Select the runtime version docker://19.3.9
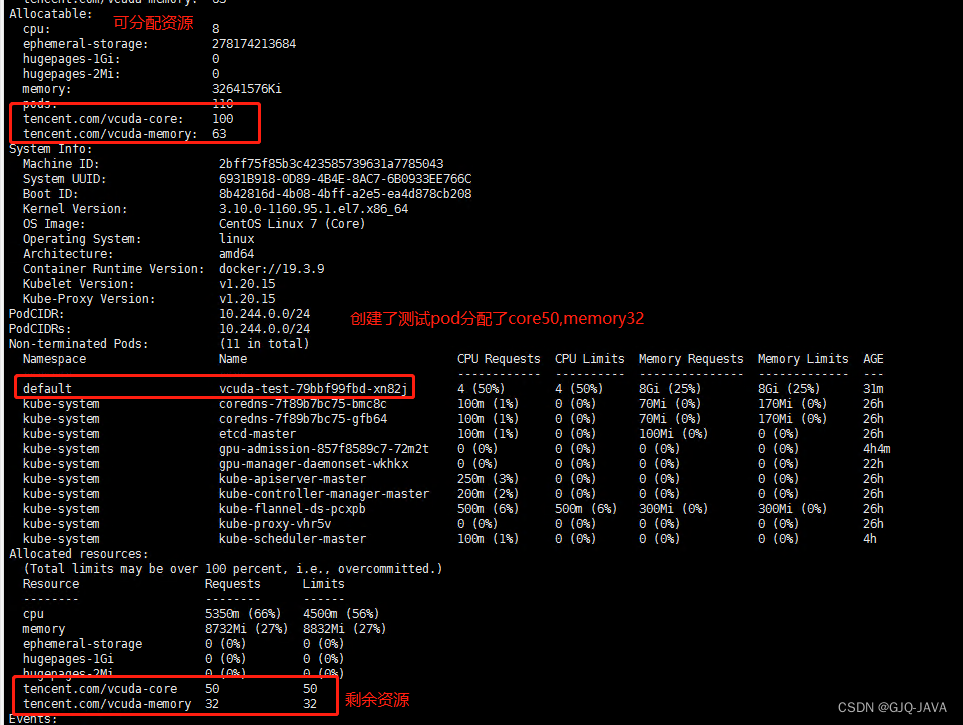Viewport: 963px width, 725px height. coord(271,268)
